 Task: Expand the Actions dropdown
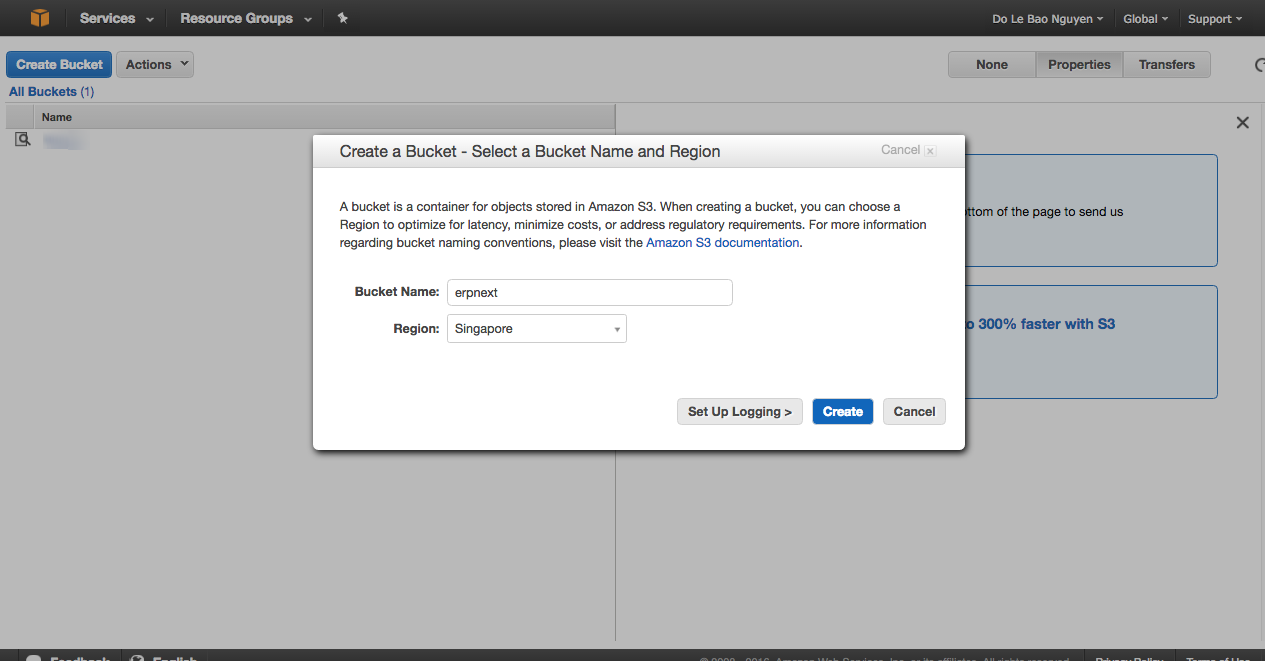pos(155,65)
